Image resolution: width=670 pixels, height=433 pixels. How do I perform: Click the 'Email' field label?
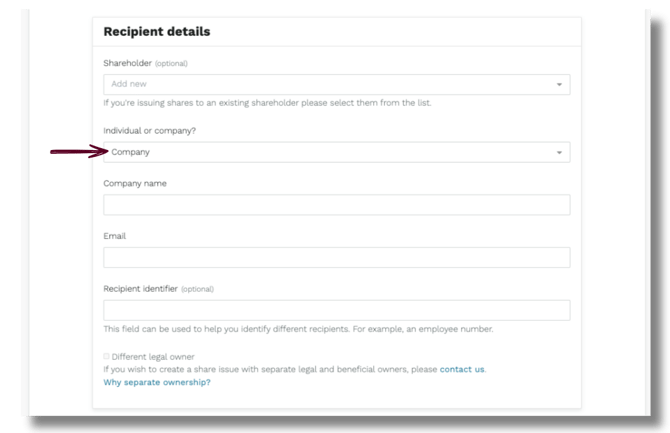tap(114, 236)
